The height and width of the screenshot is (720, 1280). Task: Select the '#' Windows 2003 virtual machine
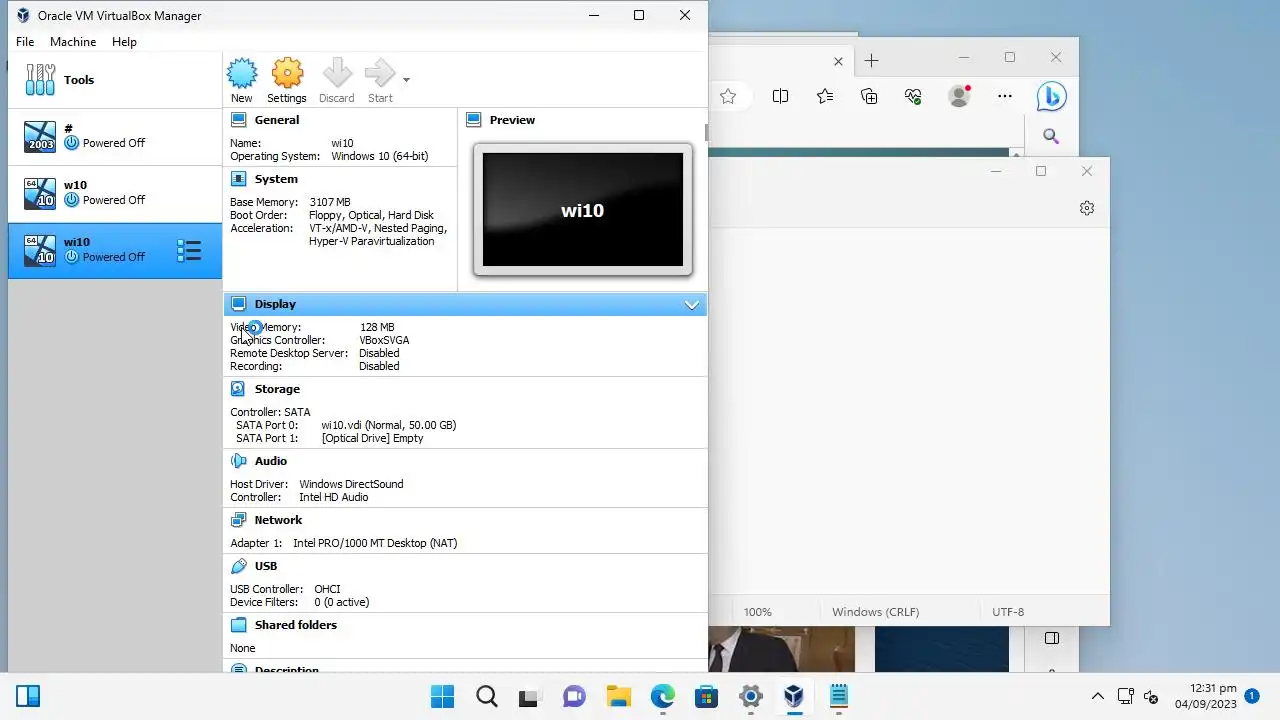115,136
